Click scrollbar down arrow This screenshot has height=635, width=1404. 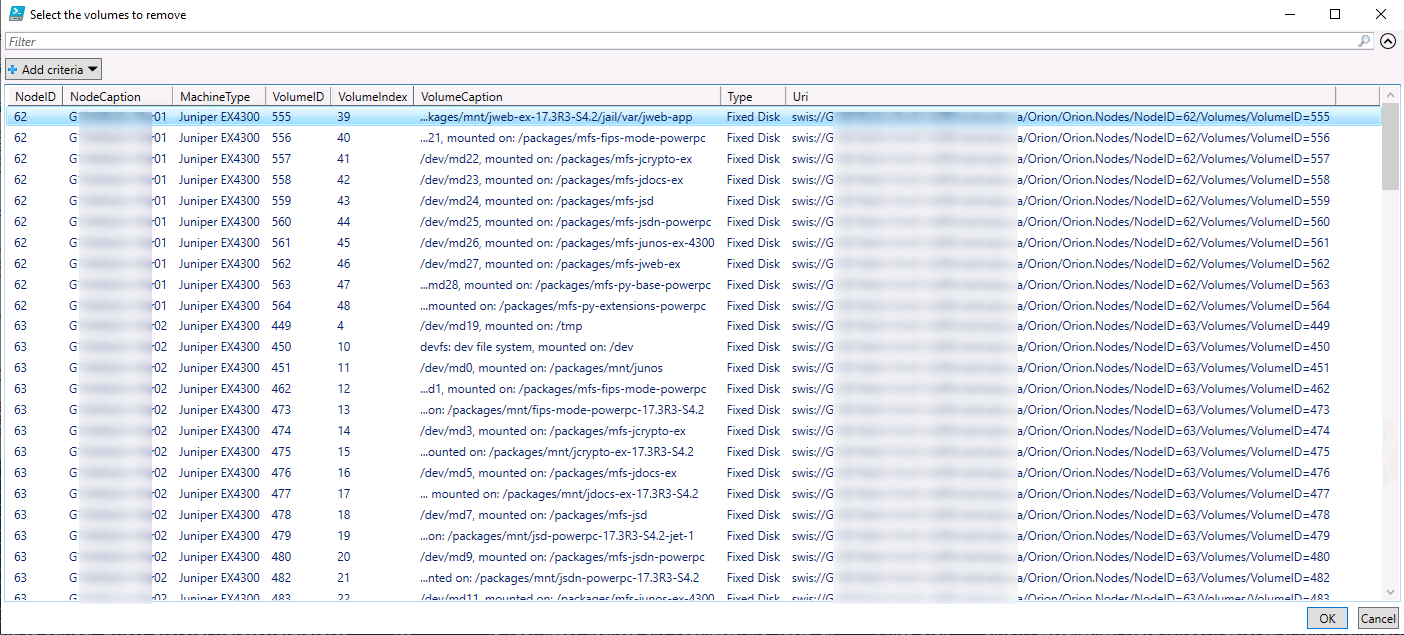pos(1390,592)
